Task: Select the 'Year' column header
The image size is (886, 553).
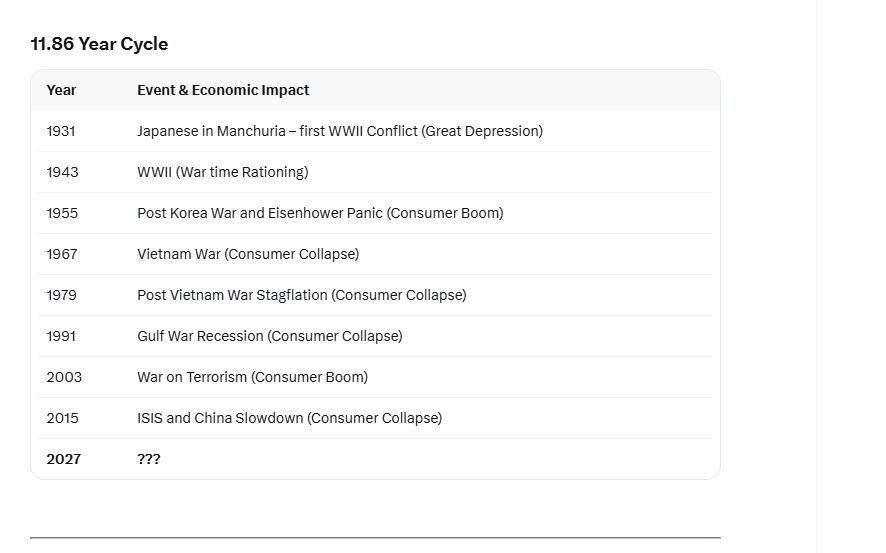Action: pos(61,90)
